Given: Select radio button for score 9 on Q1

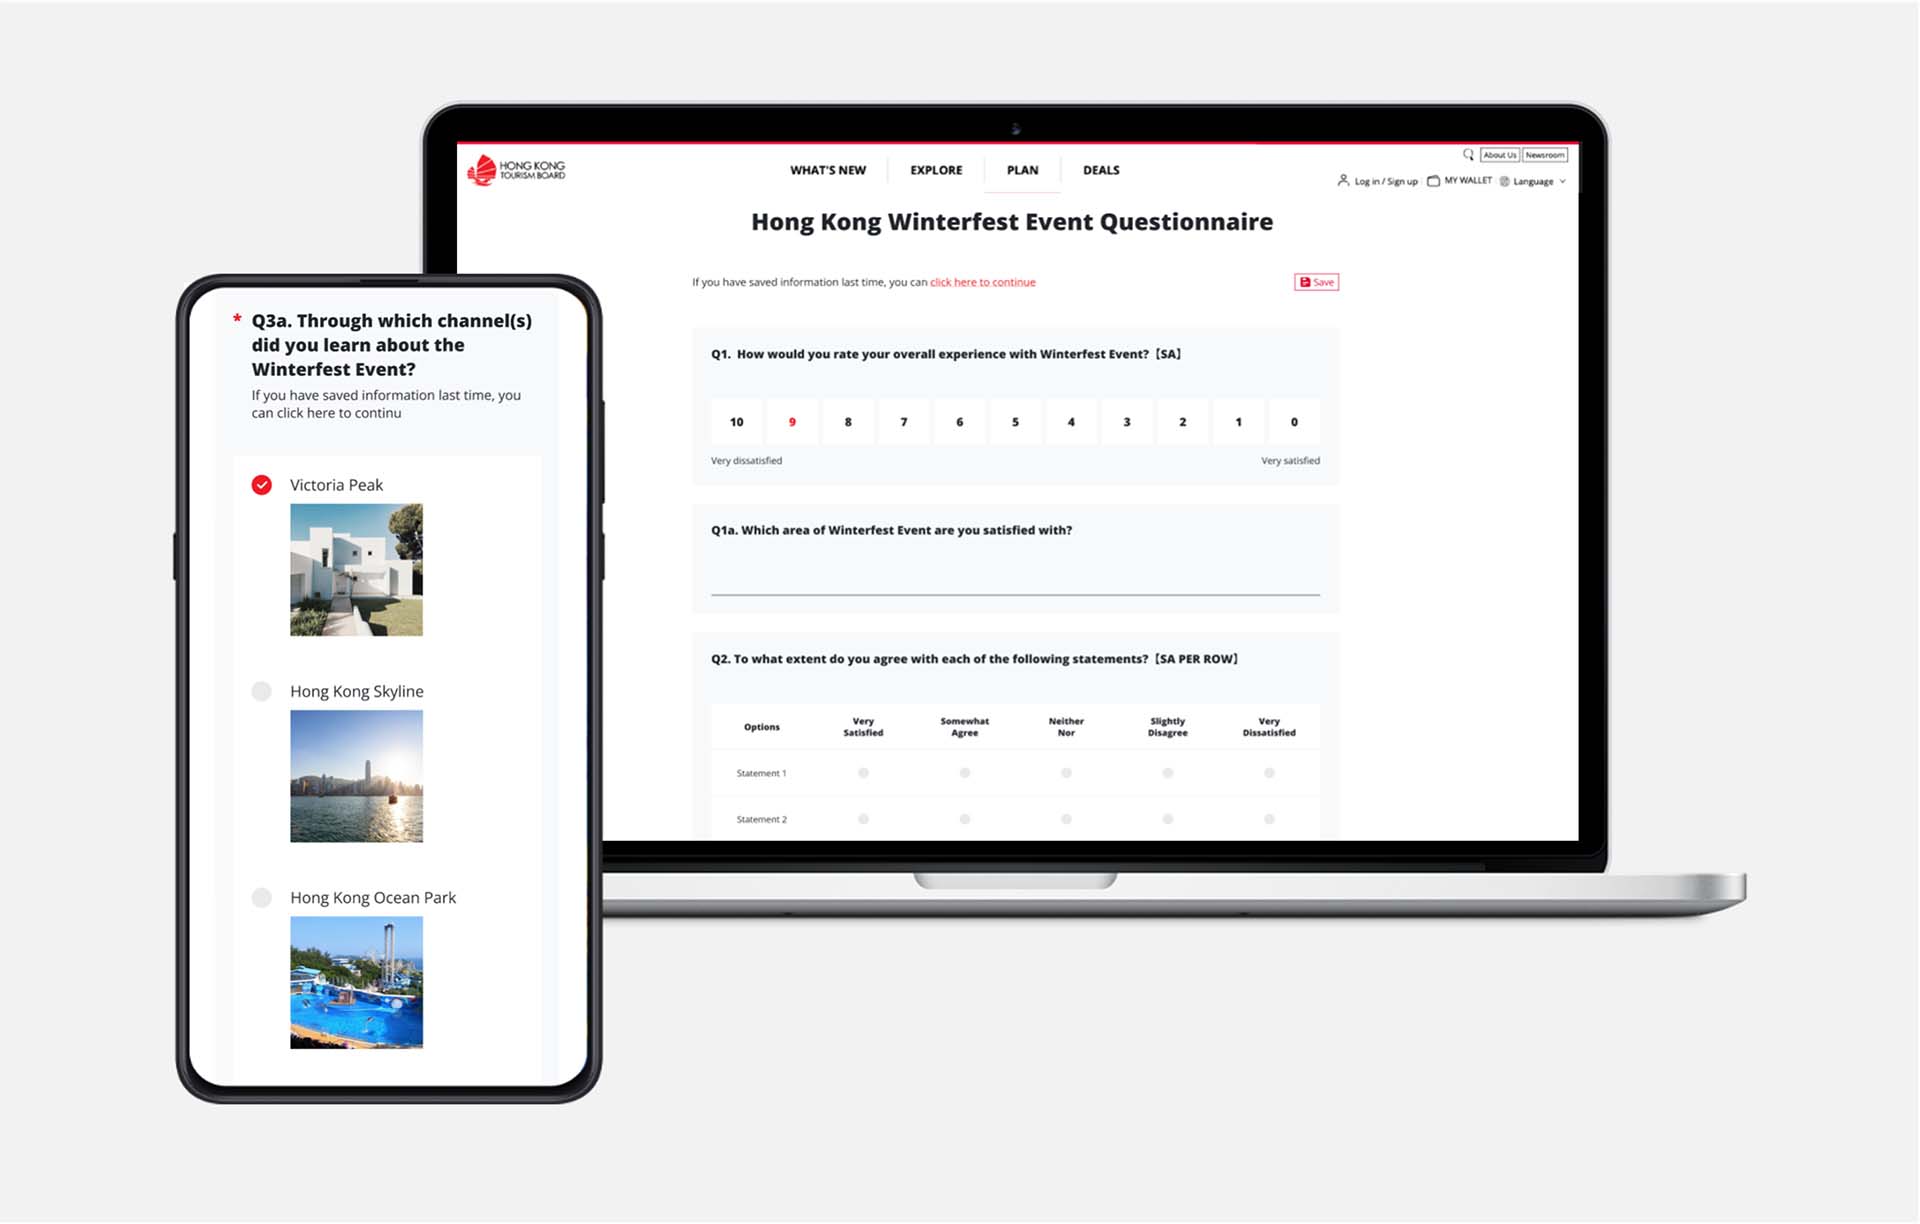Looking at the screenshot, I should point(791,420).
